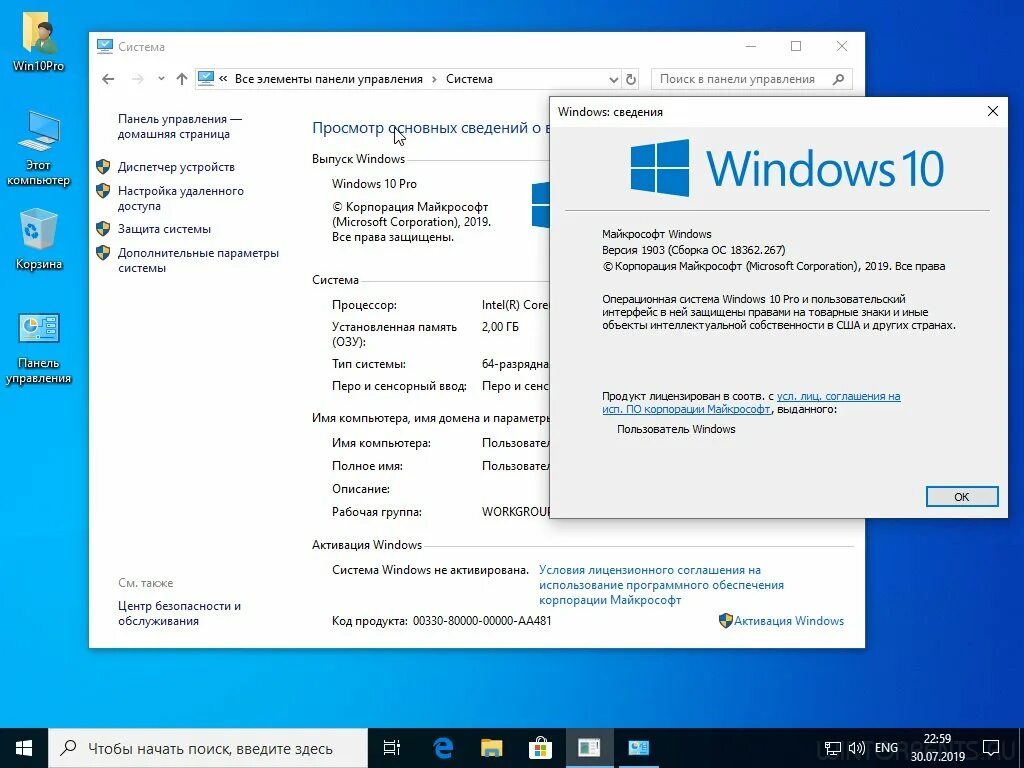Click the shield icon beside System Protection
The width and height of the screenshot is (1024, 768).
tap(103, 229)
